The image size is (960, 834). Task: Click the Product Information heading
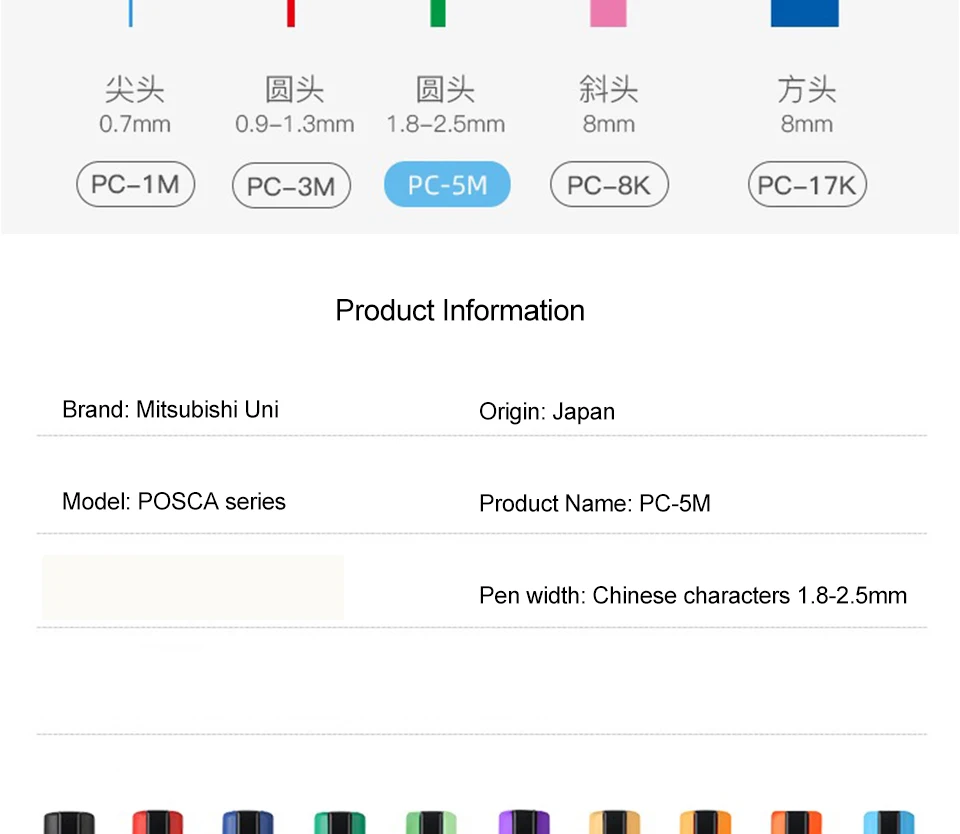click(460, 310)
